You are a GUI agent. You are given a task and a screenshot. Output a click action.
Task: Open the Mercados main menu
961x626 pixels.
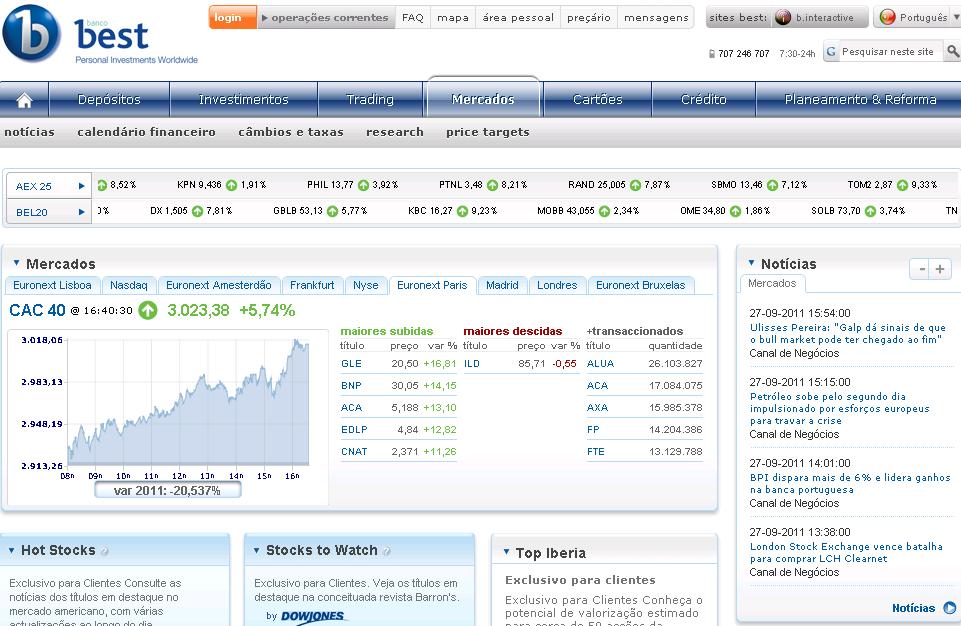tap(483, 99)
